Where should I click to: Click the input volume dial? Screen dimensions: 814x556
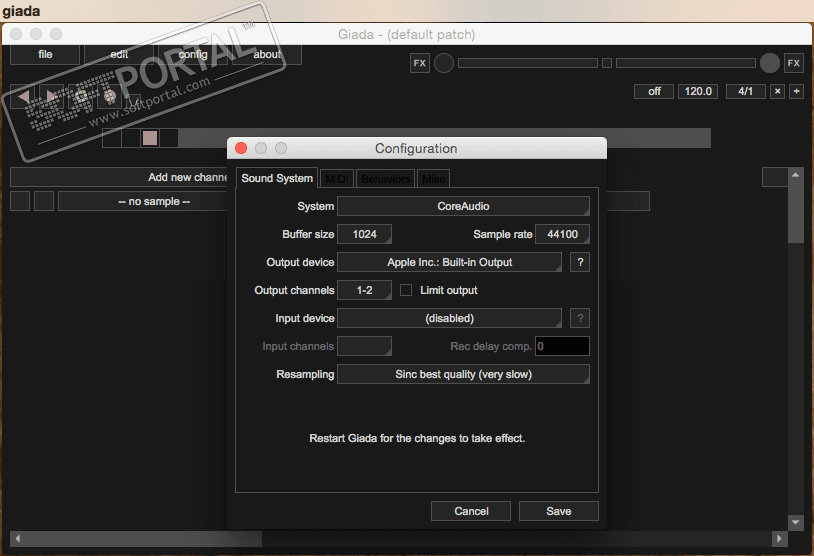click(x=443, y=63)
